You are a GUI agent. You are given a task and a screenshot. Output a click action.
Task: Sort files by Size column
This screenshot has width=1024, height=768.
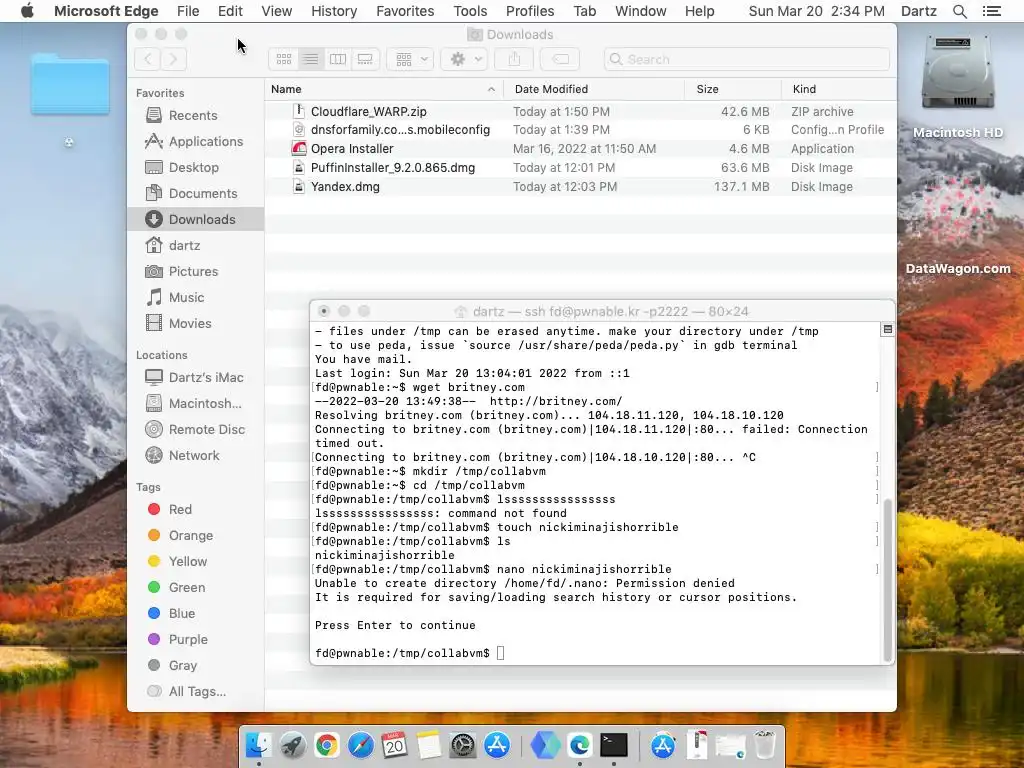click(733, 89)
